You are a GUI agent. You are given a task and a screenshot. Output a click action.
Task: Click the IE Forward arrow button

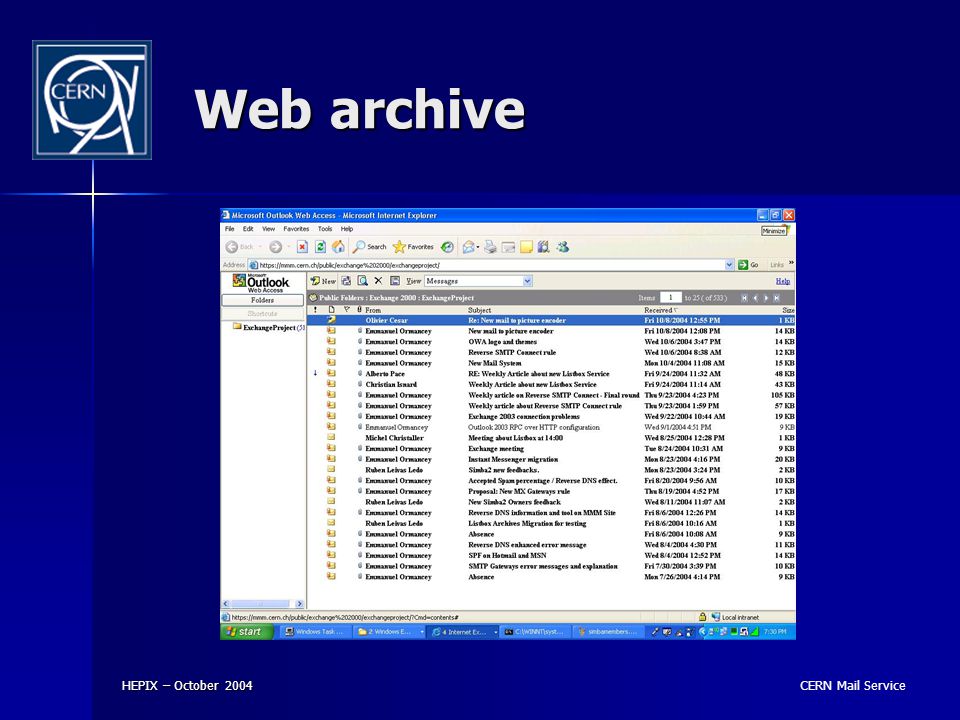pos(276,247)
